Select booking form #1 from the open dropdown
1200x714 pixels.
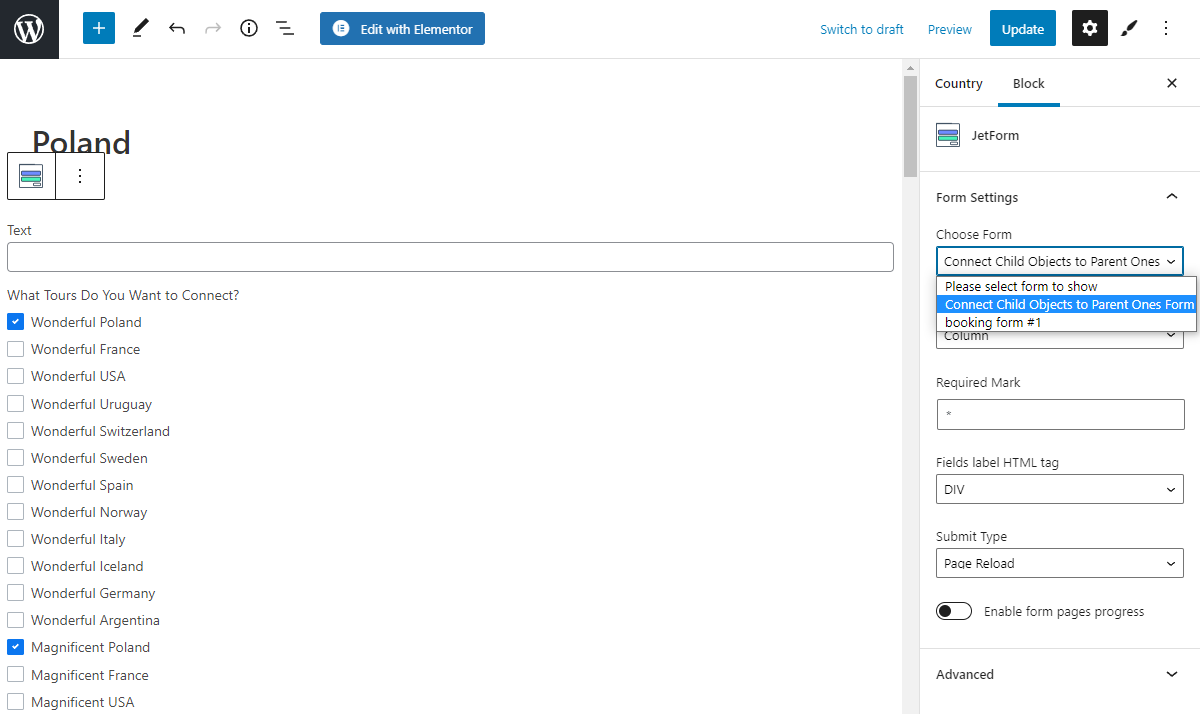click(x=992, y=321)
